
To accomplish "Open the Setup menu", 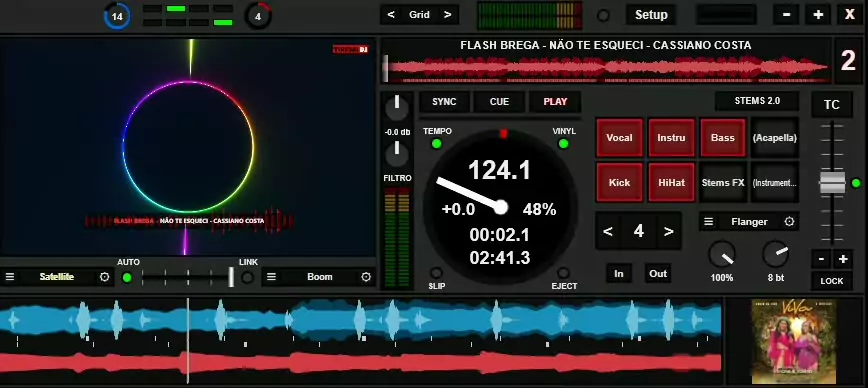I will 651,15.
